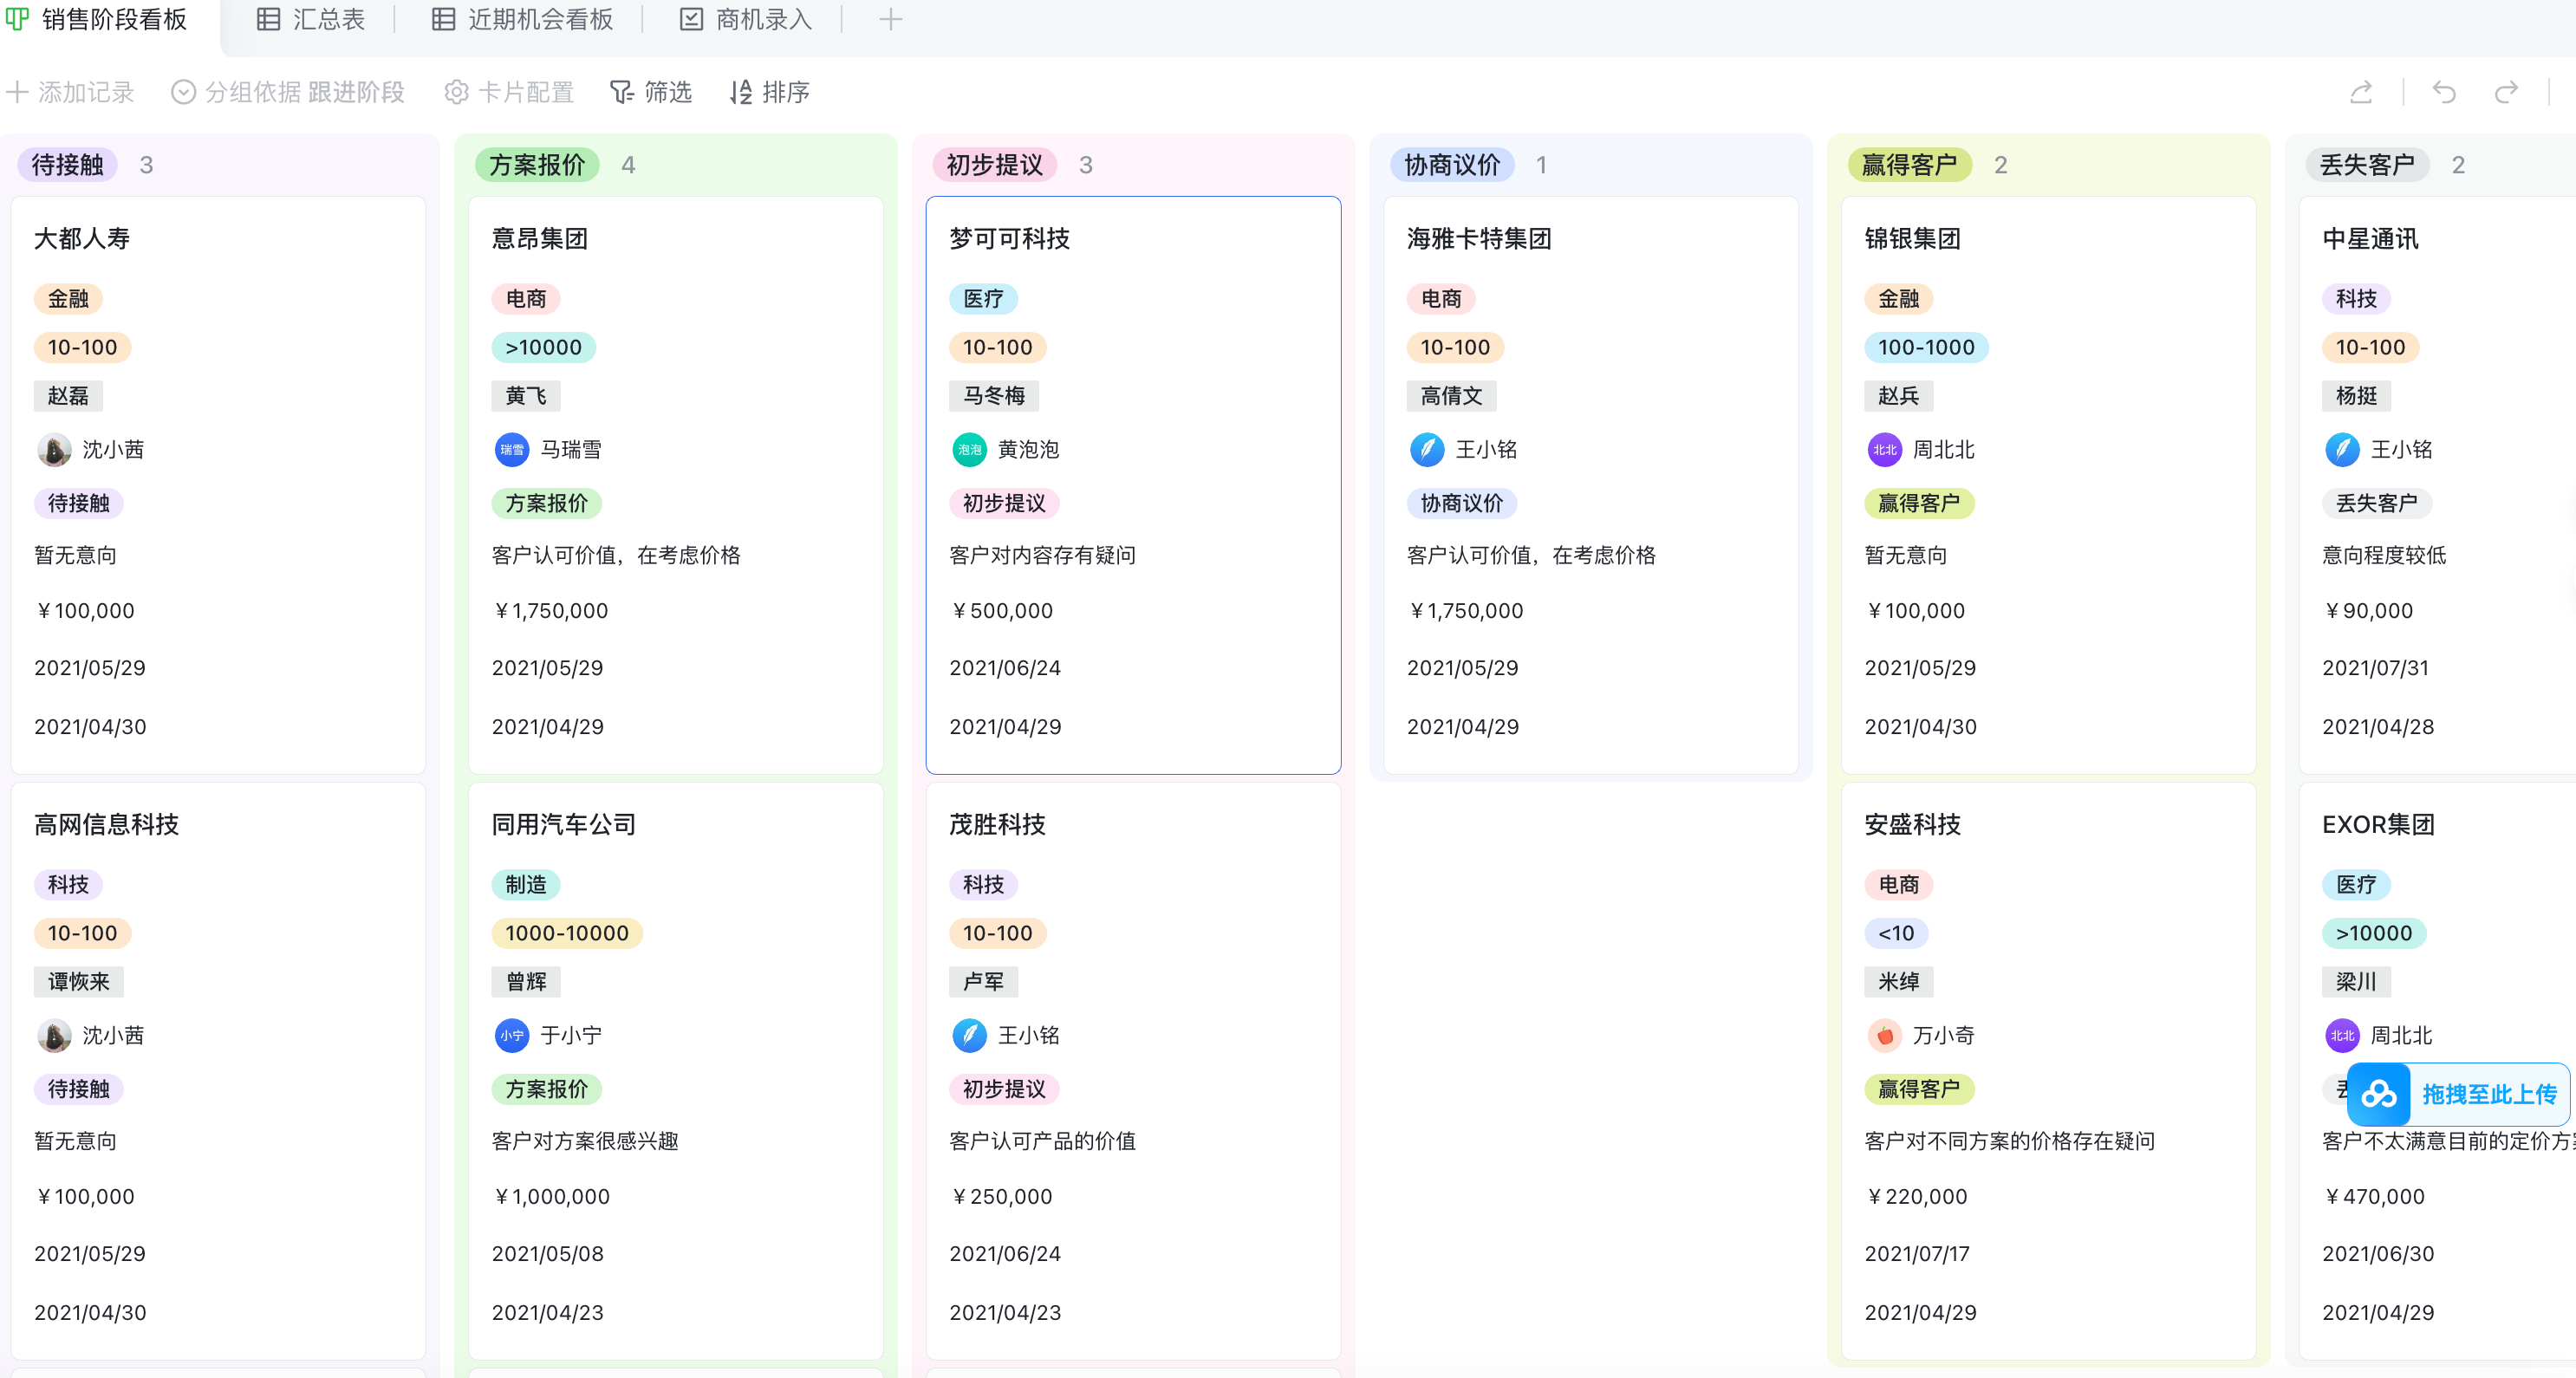
Task: Click 赢得客户 column header tag
Action: (1909, 165)
